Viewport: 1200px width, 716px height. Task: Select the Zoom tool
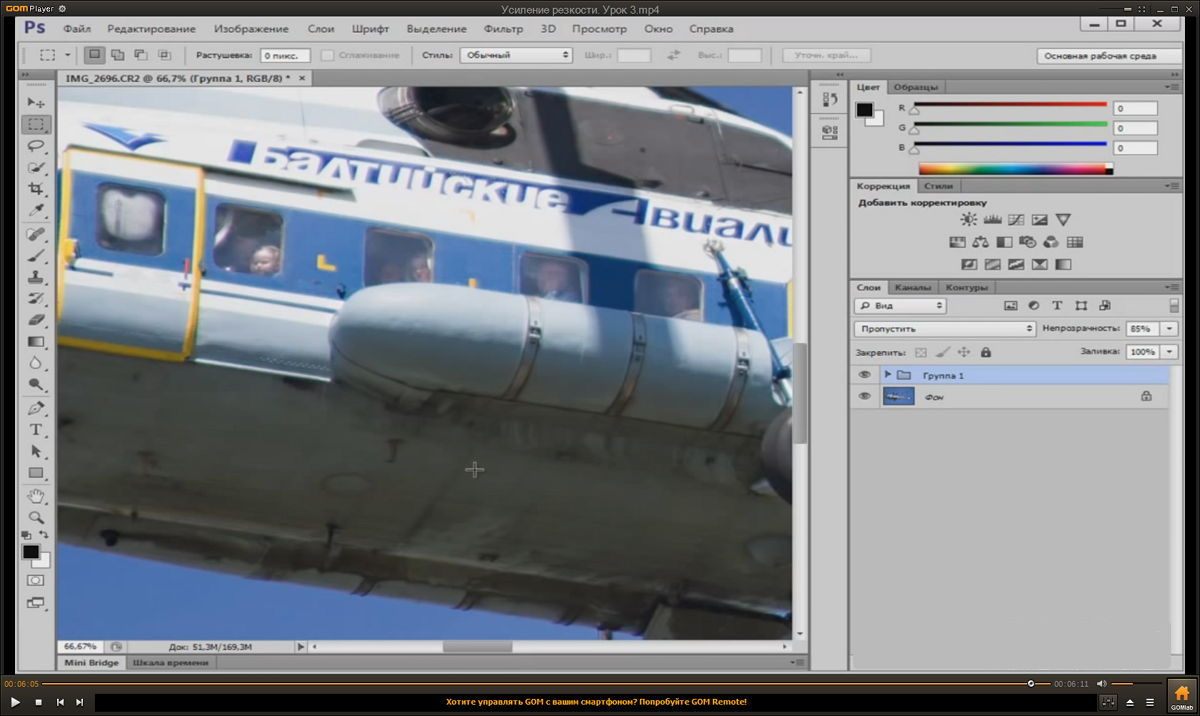(36, 517)
